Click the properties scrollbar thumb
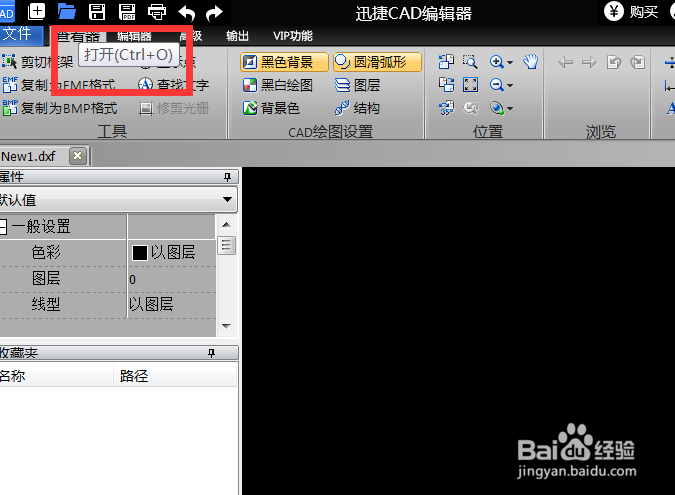 click(226, 245)
